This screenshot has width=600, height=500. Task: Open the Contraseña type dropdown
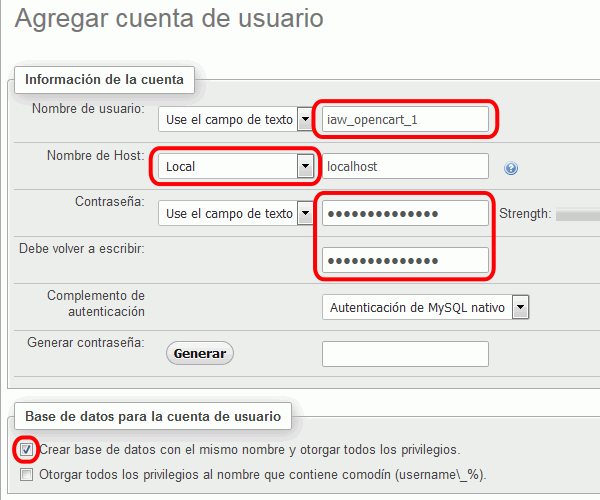236,213
